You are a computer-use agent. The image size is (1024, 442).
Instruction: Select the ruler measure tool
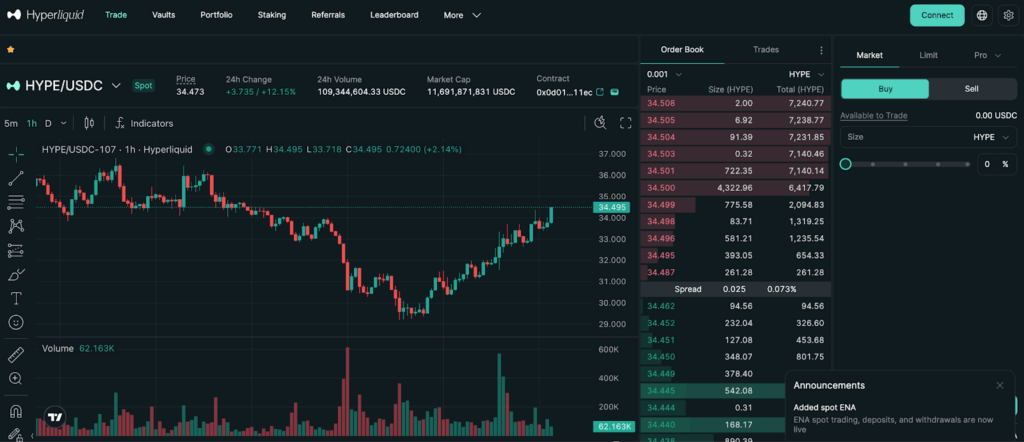(x=16, y=355)
